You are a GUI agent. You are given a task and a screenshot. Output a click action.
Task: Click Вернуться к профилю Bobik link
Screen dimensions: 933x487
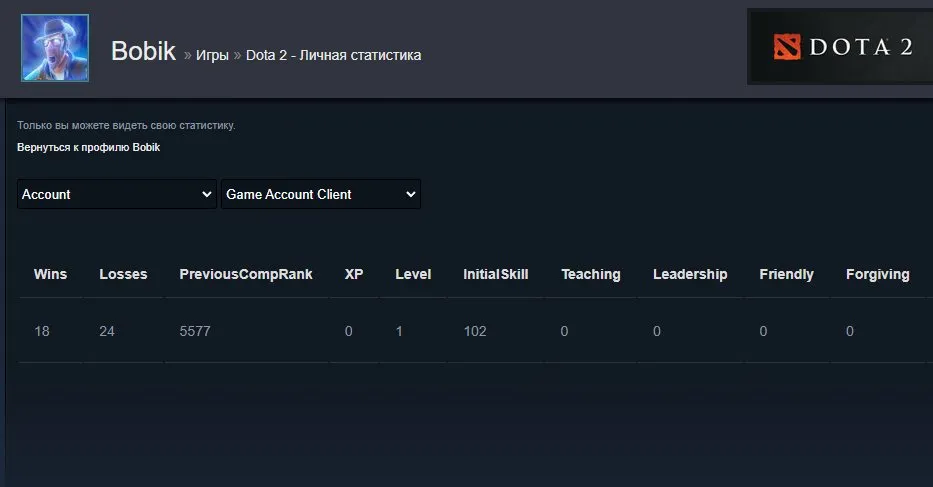click(88, 147)
